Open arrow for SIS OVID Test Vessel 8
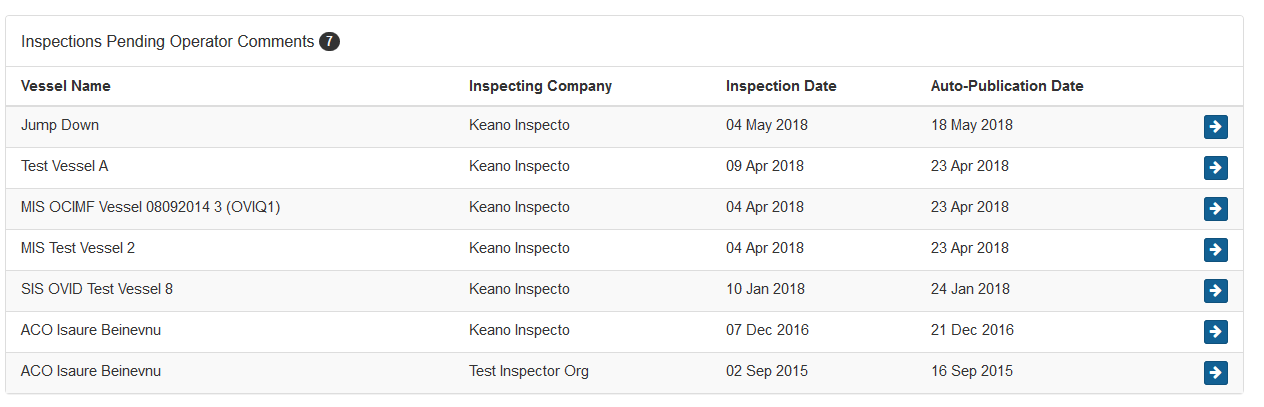The image size is (1264, 407). [x=1215, y=291]
